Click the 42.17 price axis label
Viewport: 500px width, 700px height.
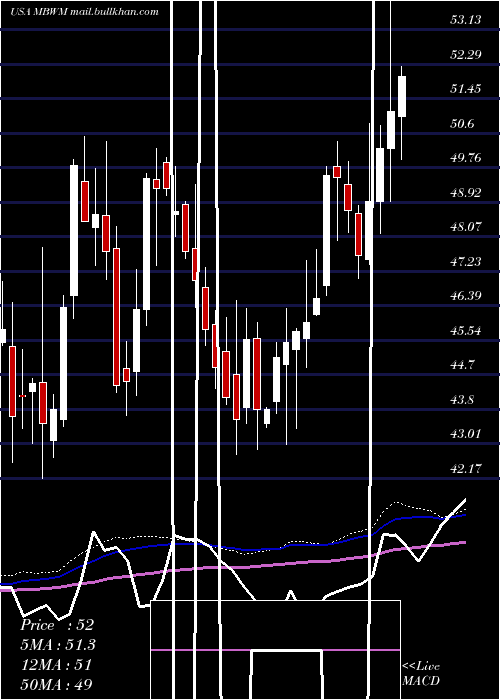[466, 469]
